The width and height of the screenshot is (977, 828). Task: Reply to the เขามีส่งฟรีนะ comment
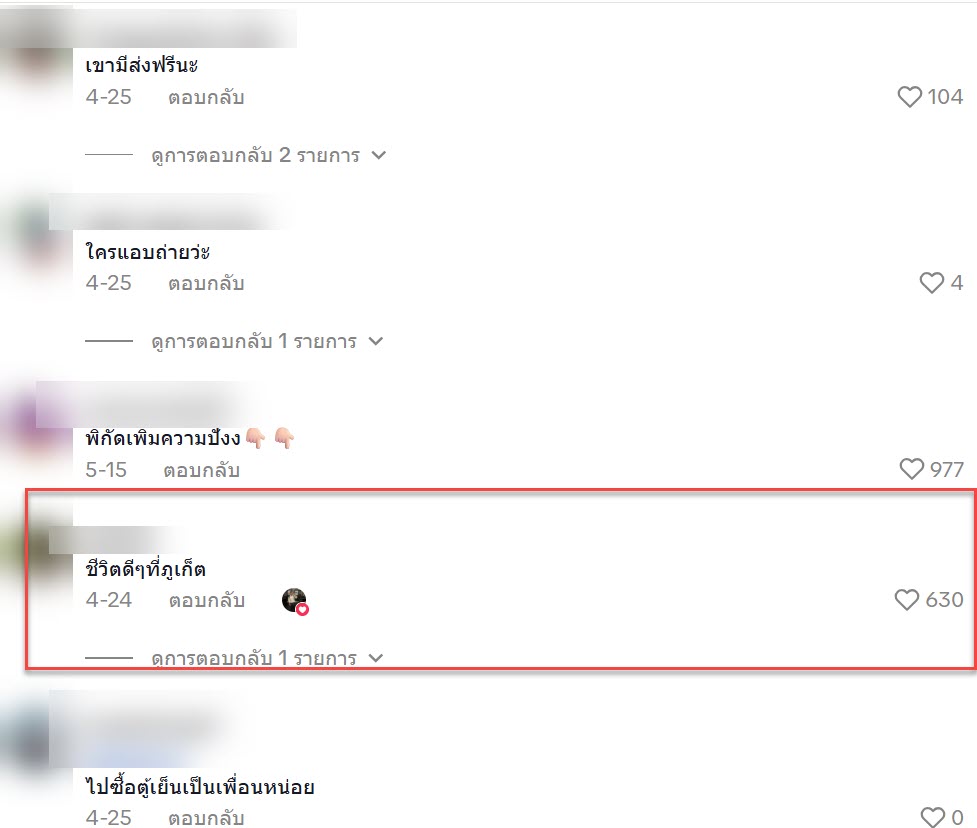206,97
